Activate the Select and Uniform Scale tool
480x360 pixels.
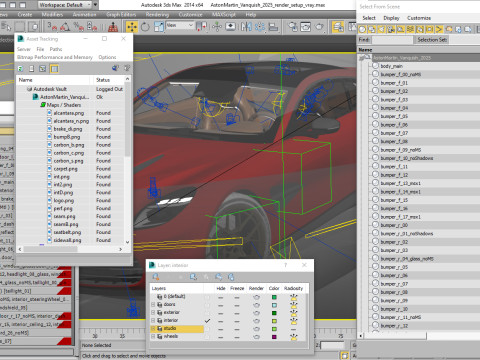(159, 27)
